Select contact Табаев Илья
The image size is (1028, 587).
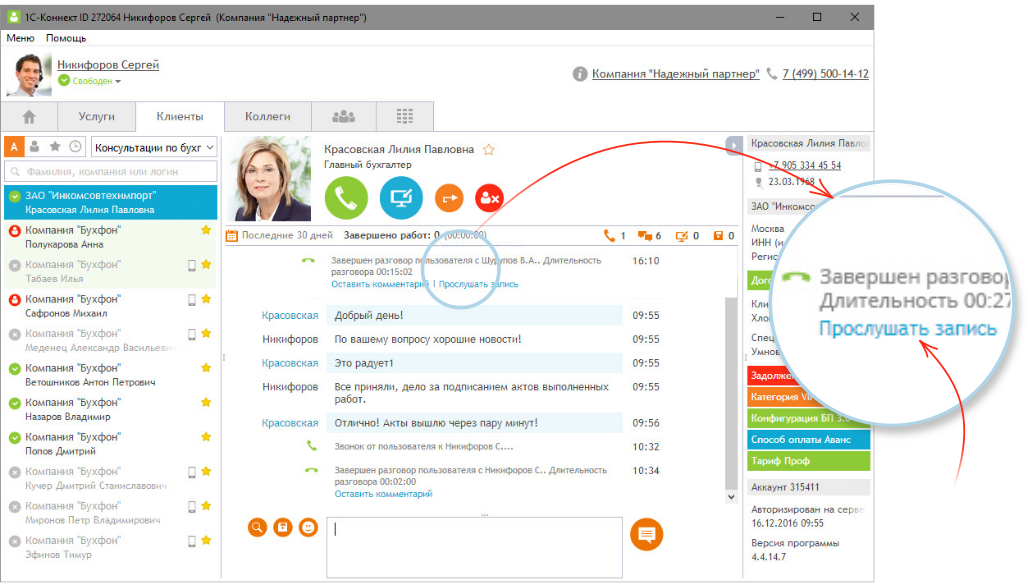(111, 272)
